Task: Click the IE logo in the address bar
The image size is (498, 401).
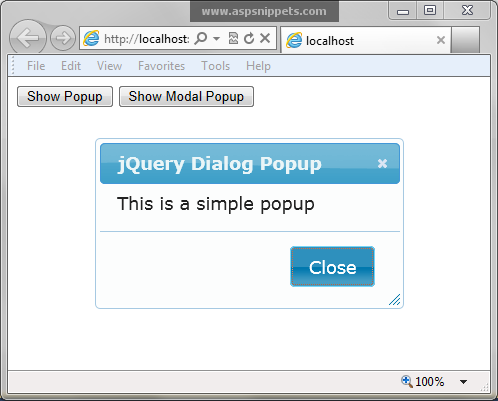Action: (x=91, y=38)
